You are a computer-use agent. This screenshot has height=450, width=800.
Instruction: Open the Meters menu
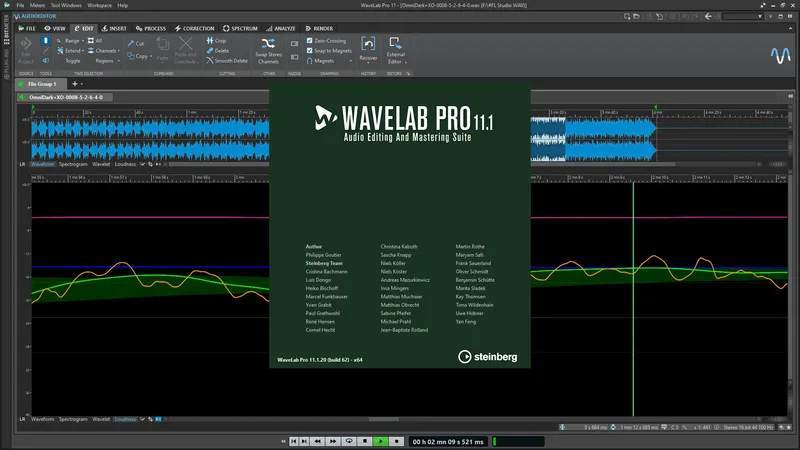37,5
